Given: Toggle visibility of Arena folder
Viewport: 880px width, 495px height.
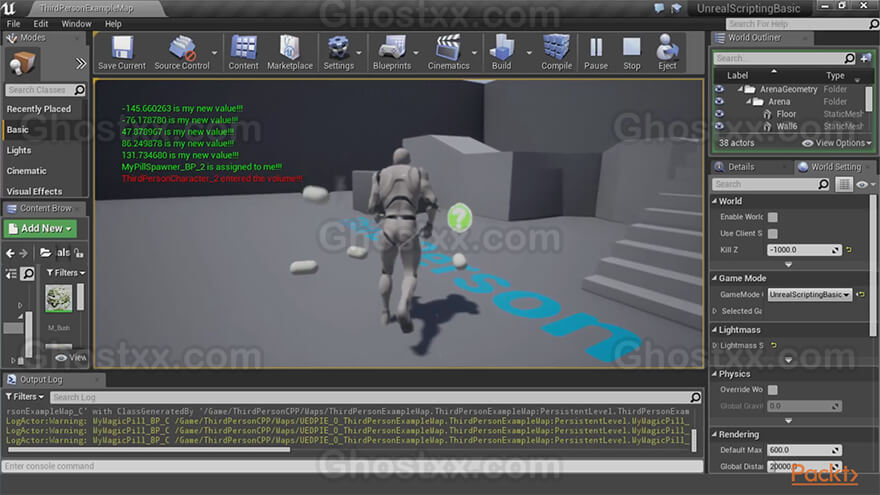Looking at the screenshot, I should [x=719, y=102].
